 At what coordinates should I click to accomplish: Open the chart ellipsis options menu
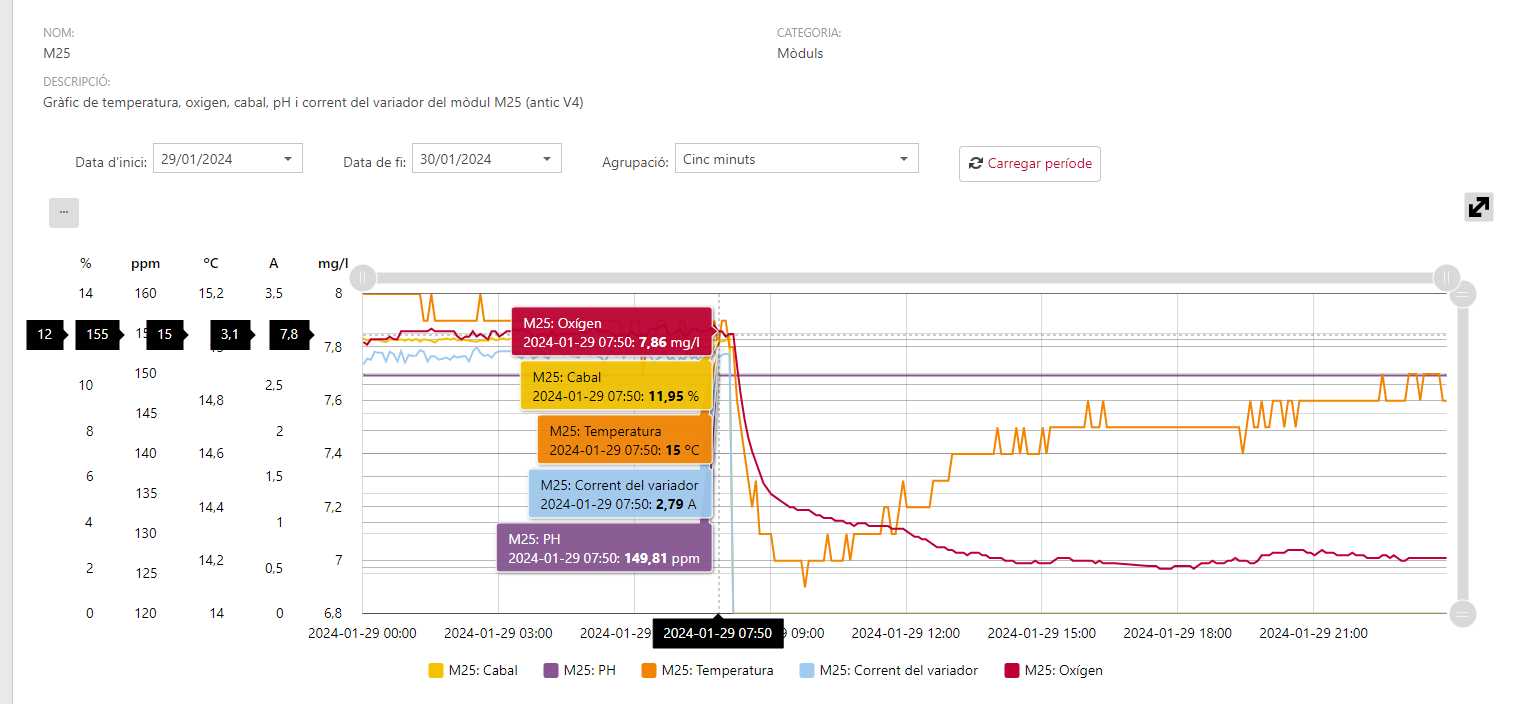point(64,213)
